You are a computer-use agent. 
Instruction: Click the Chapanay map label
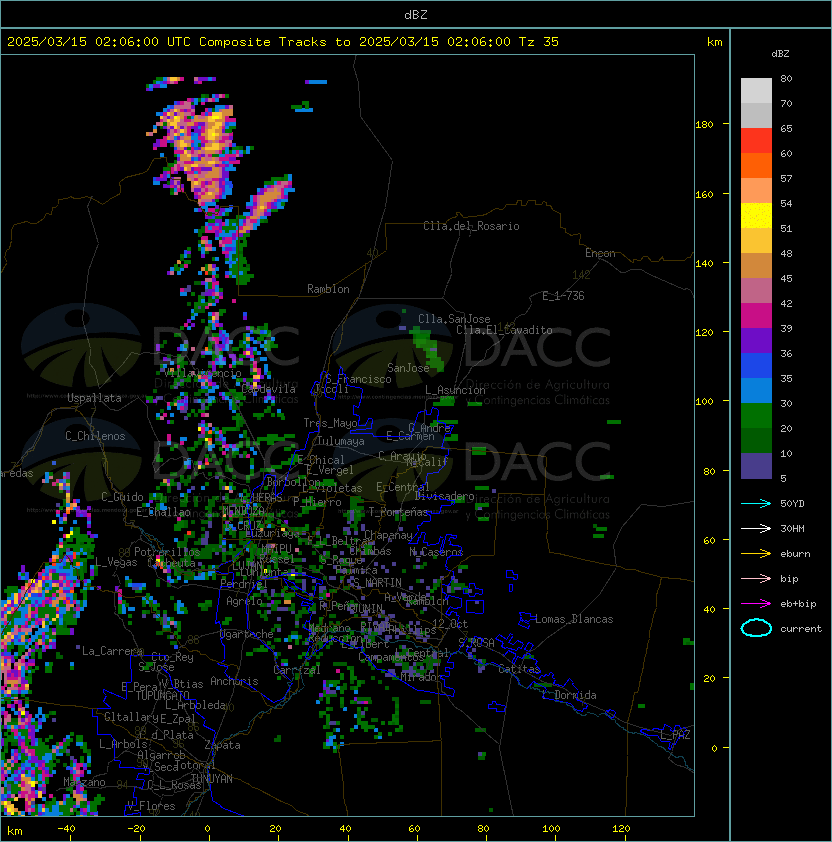pos(388,535)
